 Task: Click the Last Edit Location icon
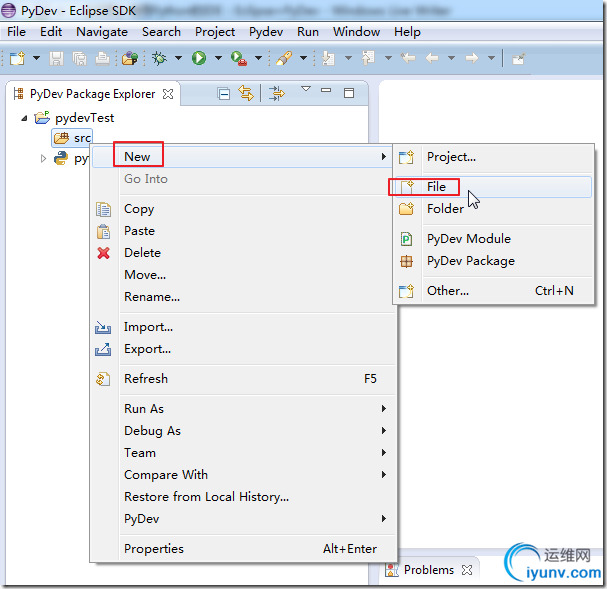[408, 58]
